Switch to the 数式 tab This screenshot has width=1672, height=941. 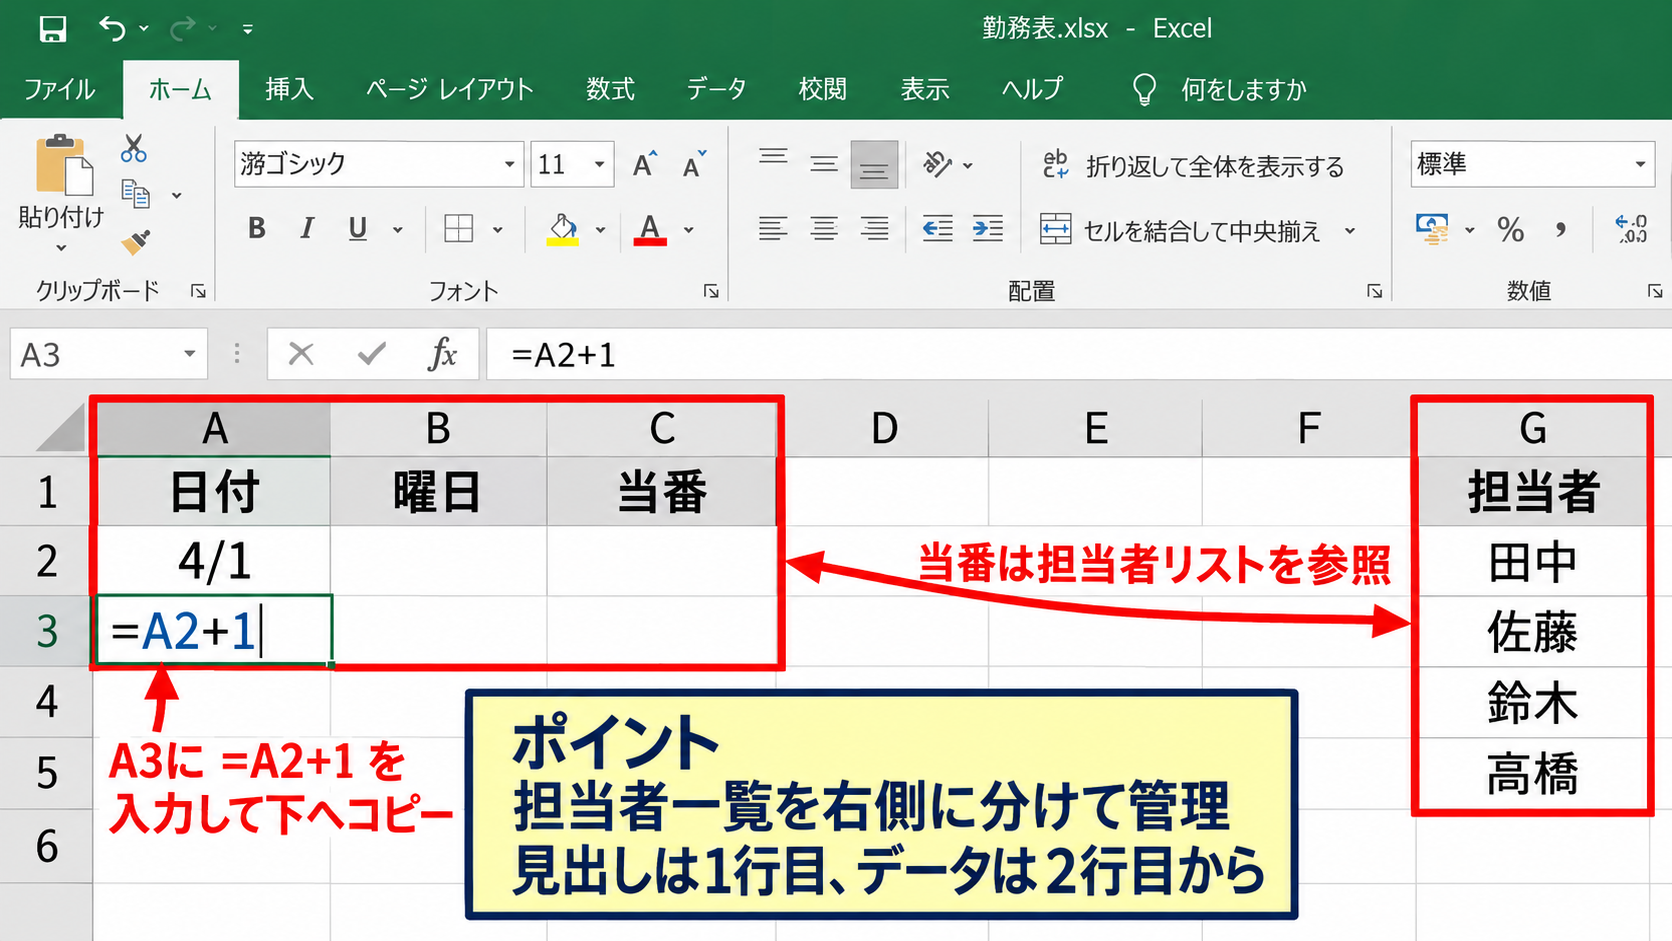610,89
